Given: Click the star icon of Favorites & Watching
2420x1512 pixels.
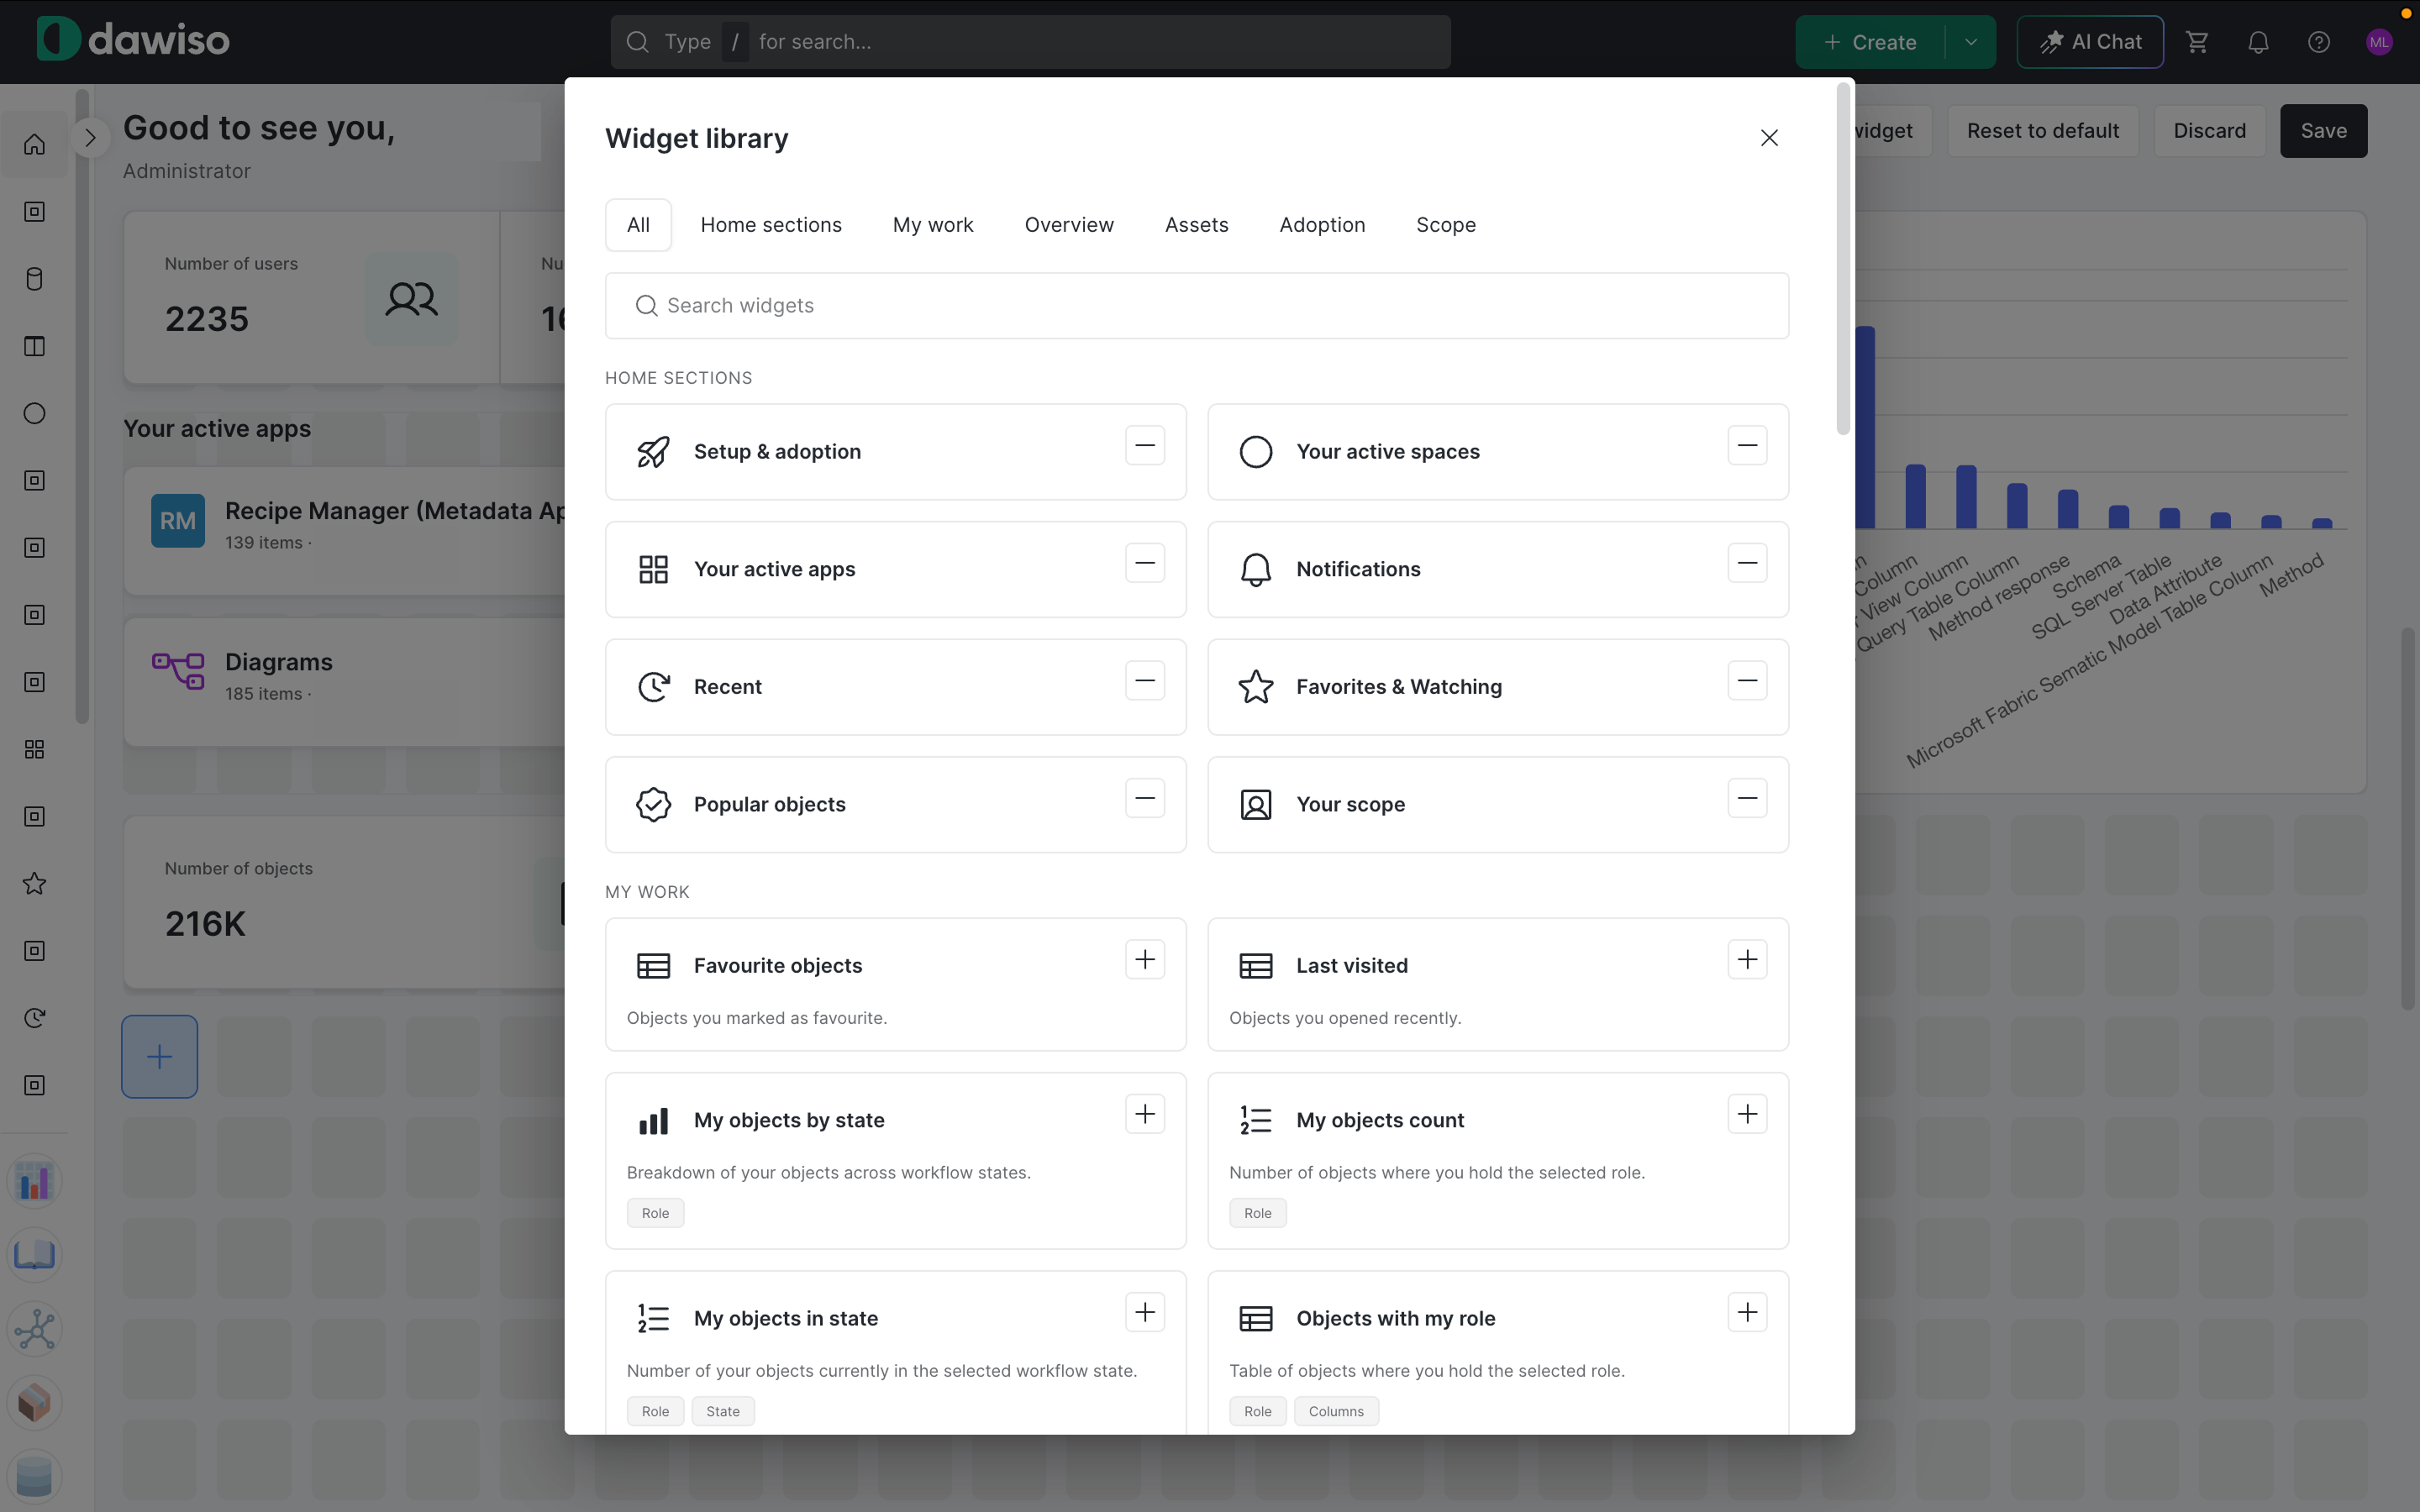Looking at the screenshot, I should tap(1256, 687).
